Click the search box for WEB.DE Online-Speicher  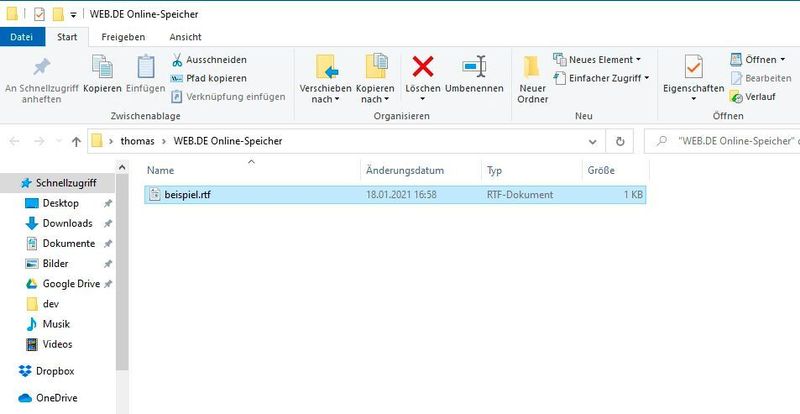(x=722, y=141)
